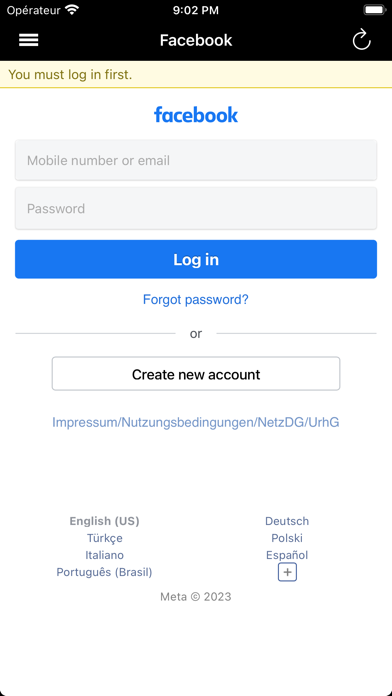Switch language to Italiano
Viewport: 392px width, 696px height.
coord(104,555)
